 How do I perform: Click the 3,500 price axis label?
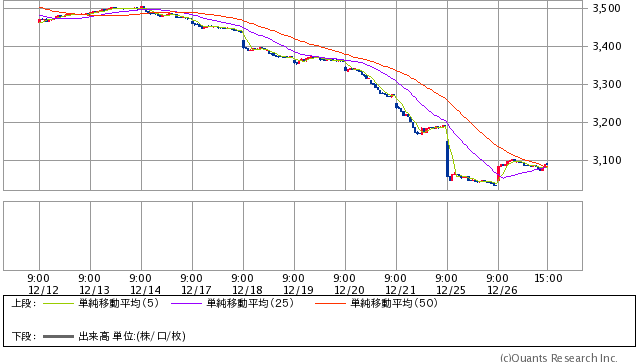click(x=607, y=9)
